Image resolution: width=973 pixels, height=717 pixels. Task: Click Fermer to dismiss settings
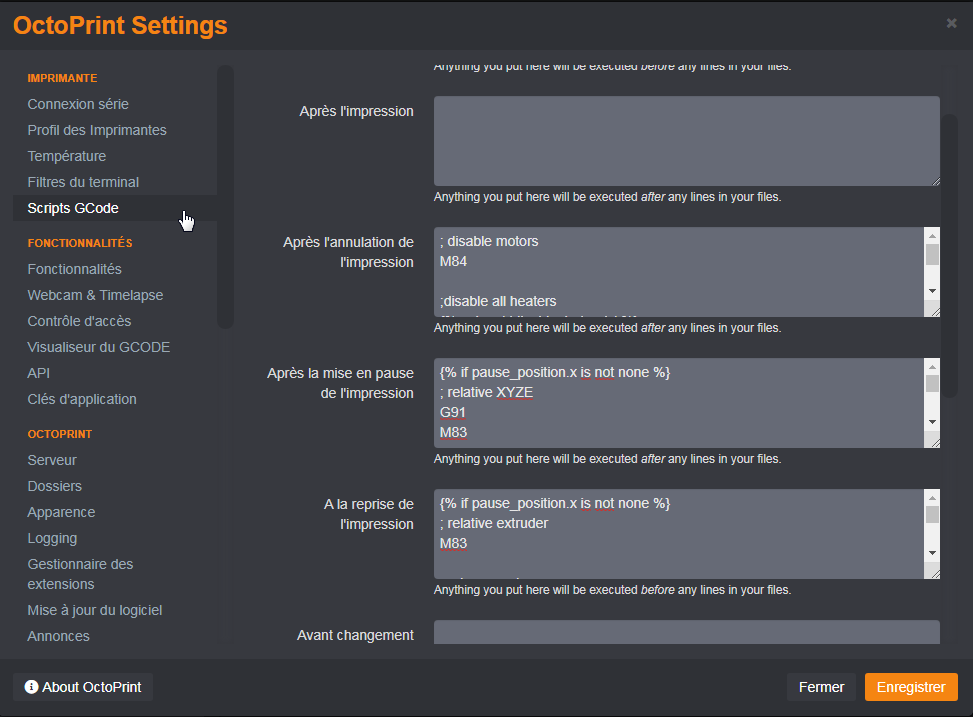coord(821,687)
